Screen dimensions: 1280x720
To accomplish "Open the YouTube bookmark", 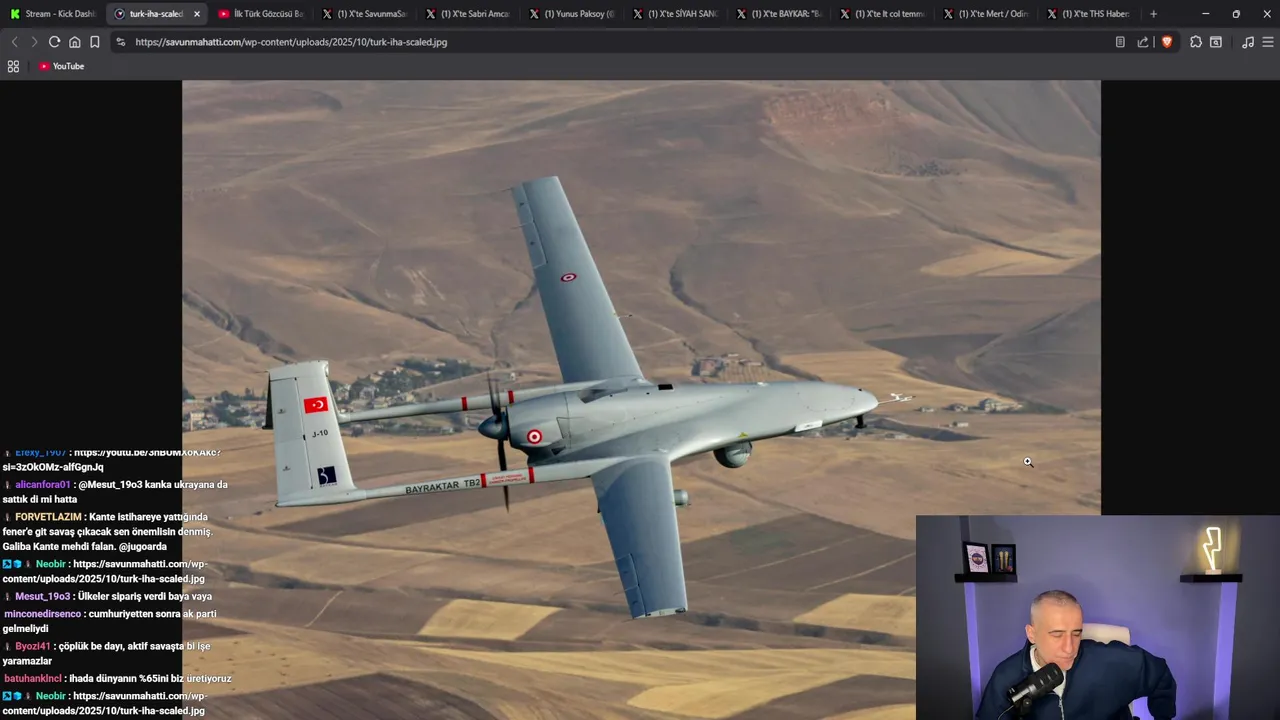I will point(61,66).
